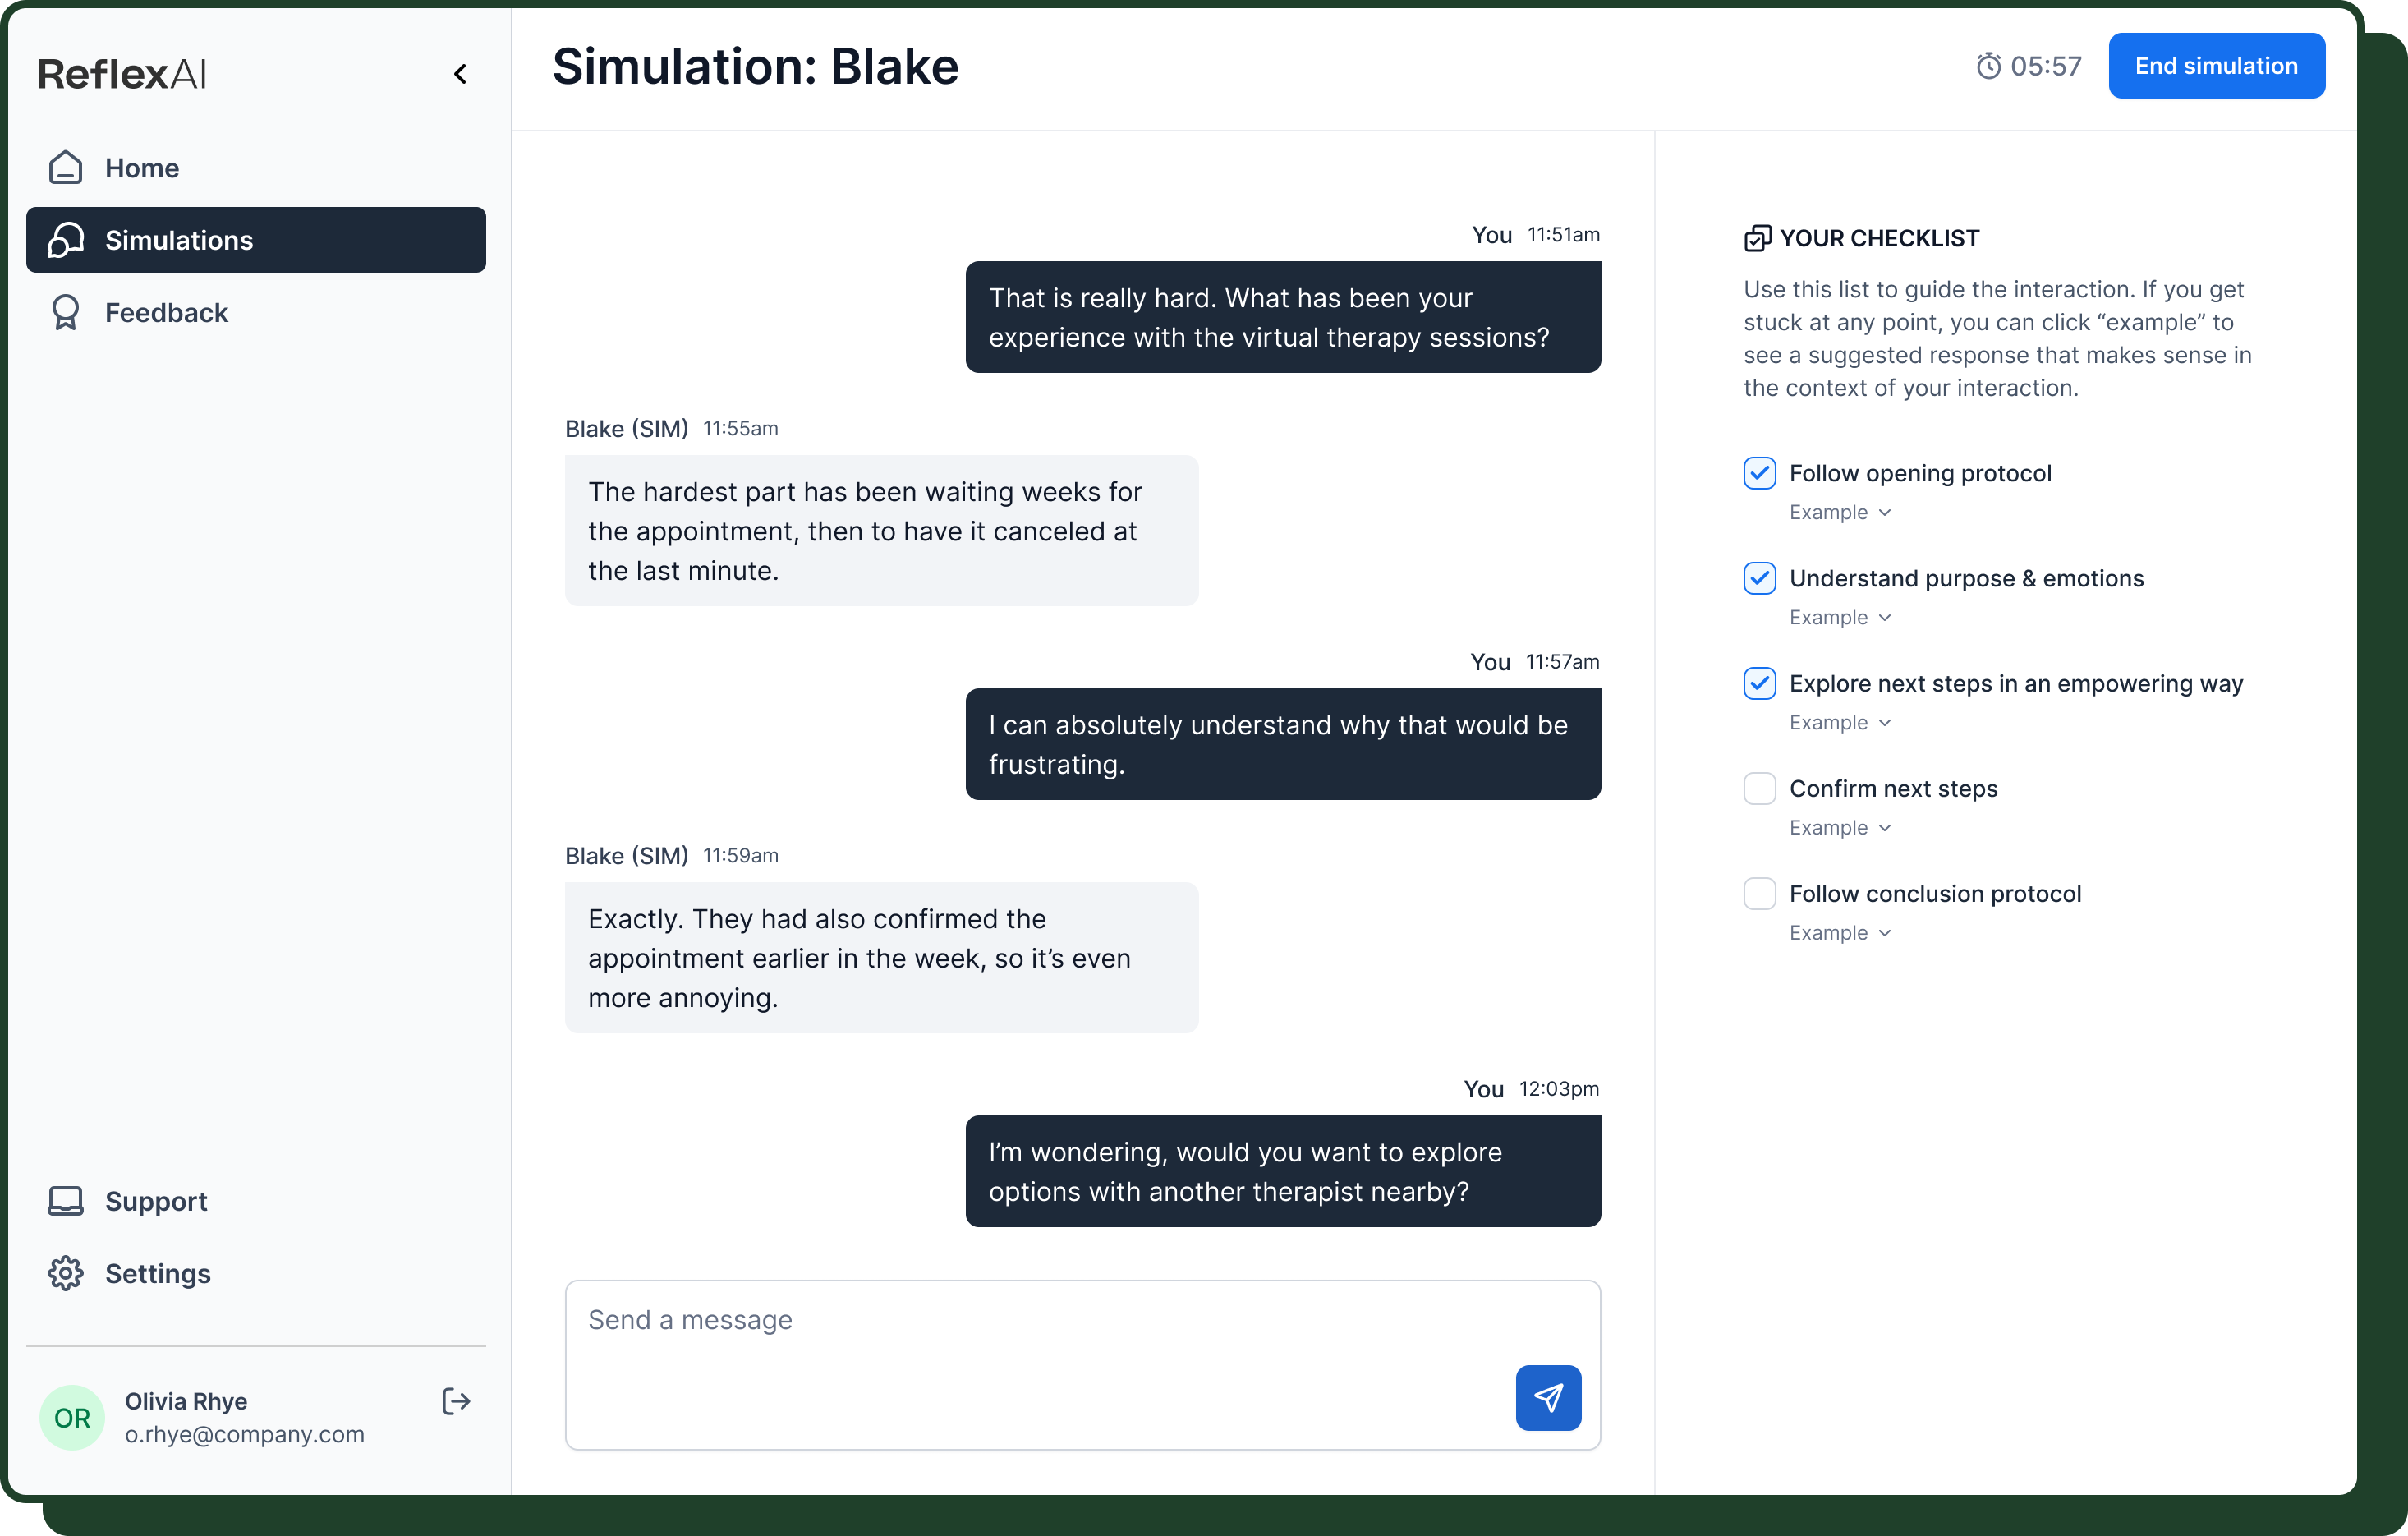
Task: Open the Feedback section
Action: click(x=166, y=312)
